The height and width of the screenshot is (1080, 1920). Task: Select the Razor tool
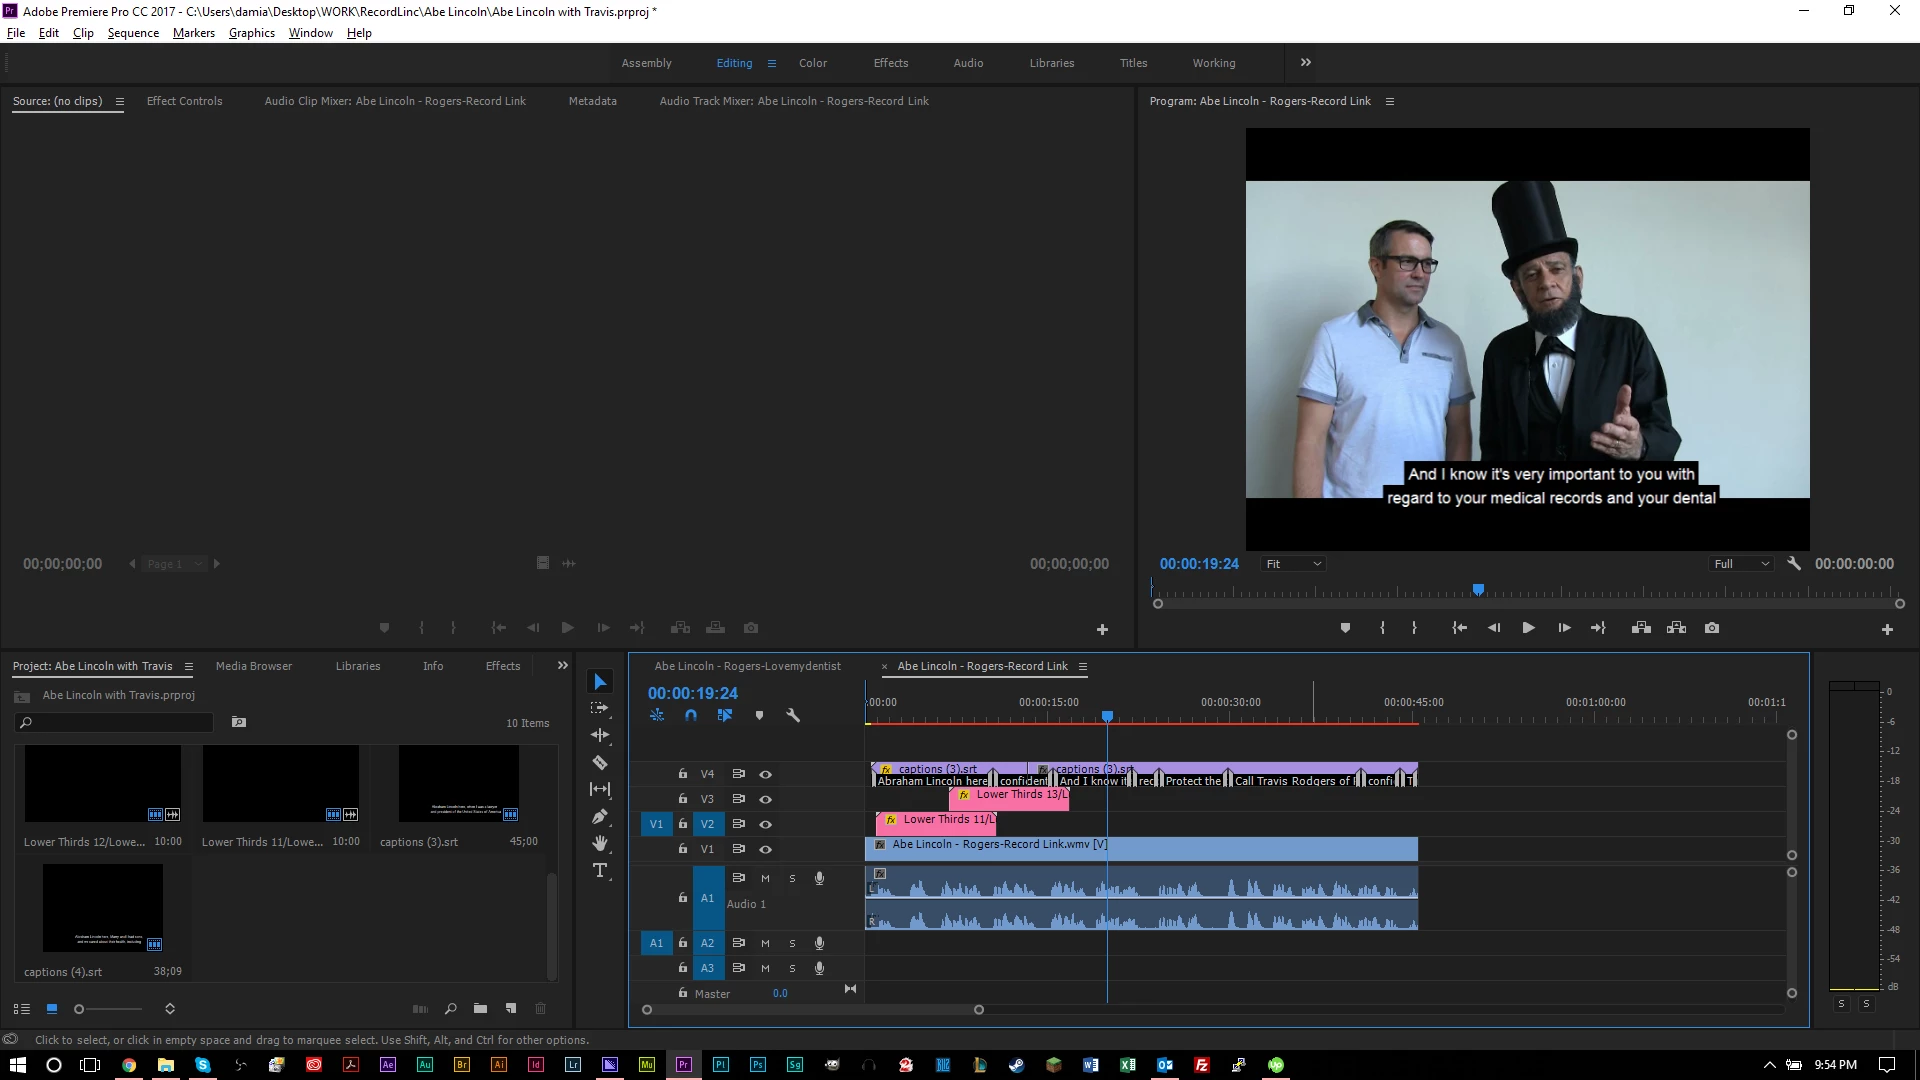coord(600,763)
